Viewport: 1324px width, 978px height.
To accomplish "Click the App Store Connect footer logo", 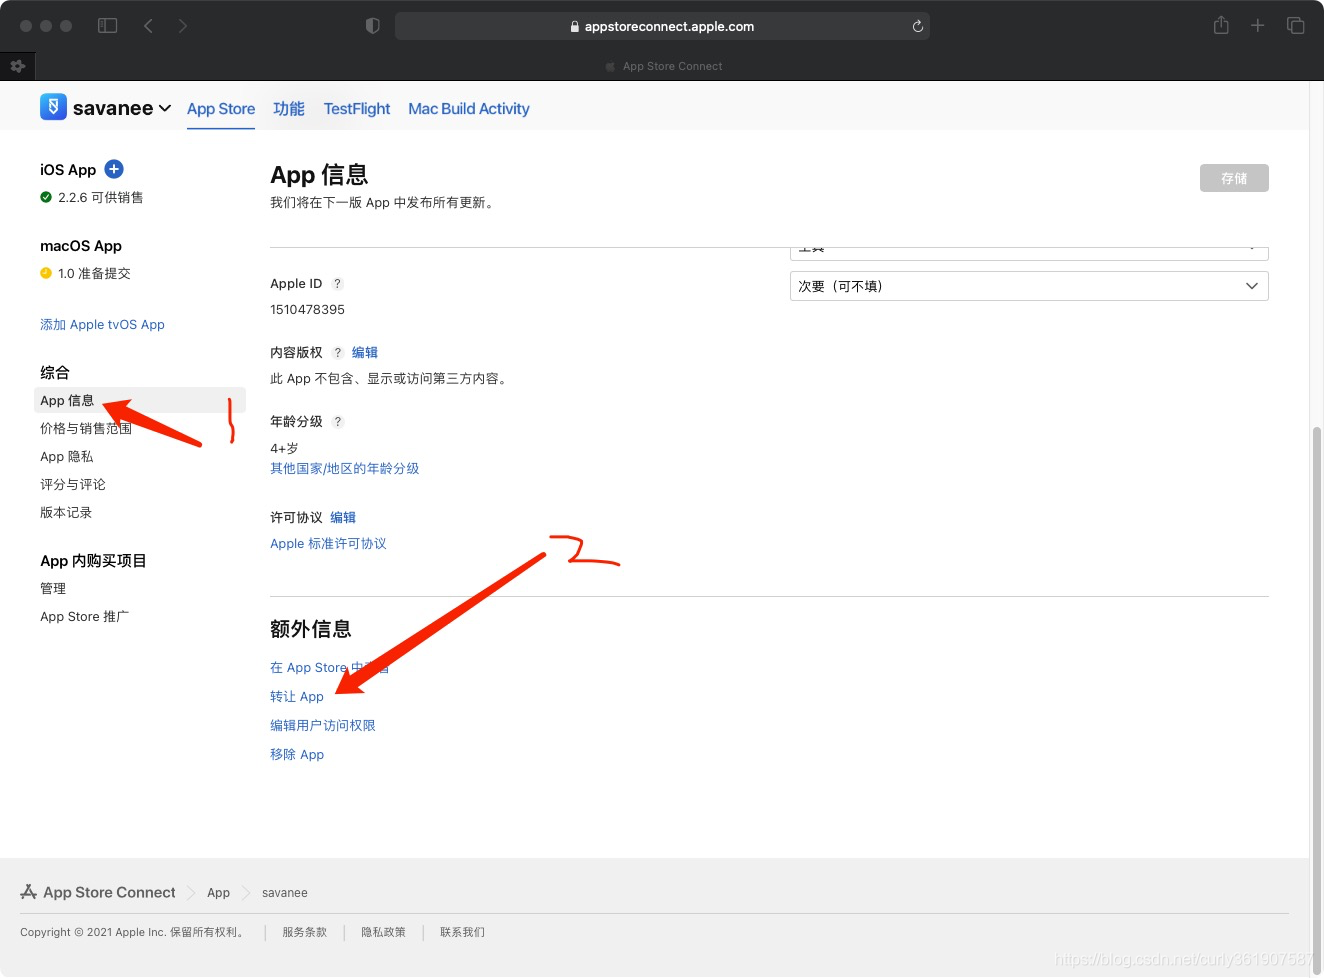I will pos(98,892).
